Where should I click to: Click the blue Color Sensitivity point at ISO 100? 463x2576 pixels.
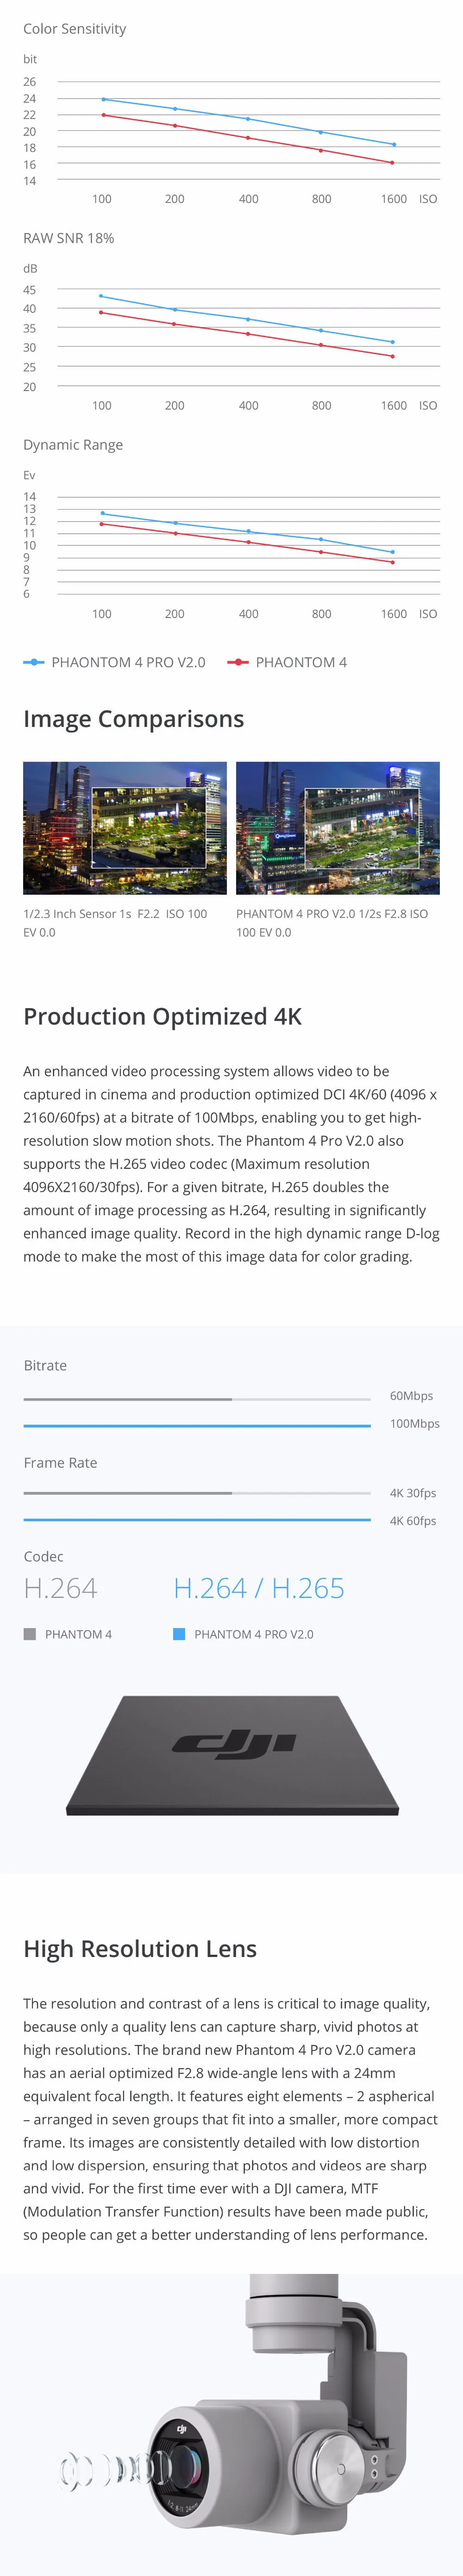[x=103, y=99]
